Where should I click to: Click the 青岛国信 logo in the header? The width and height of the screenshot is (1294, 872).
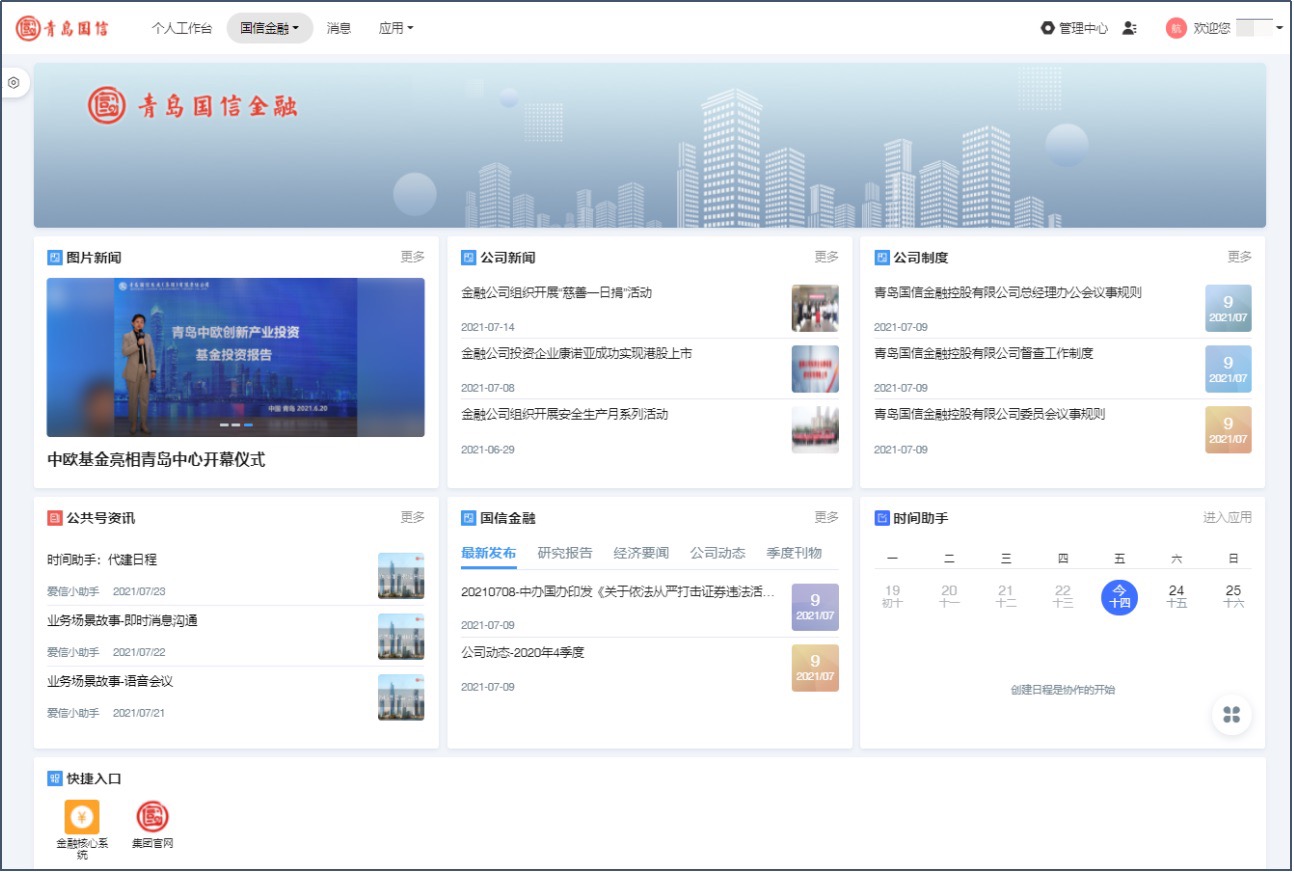click(62, 28)
